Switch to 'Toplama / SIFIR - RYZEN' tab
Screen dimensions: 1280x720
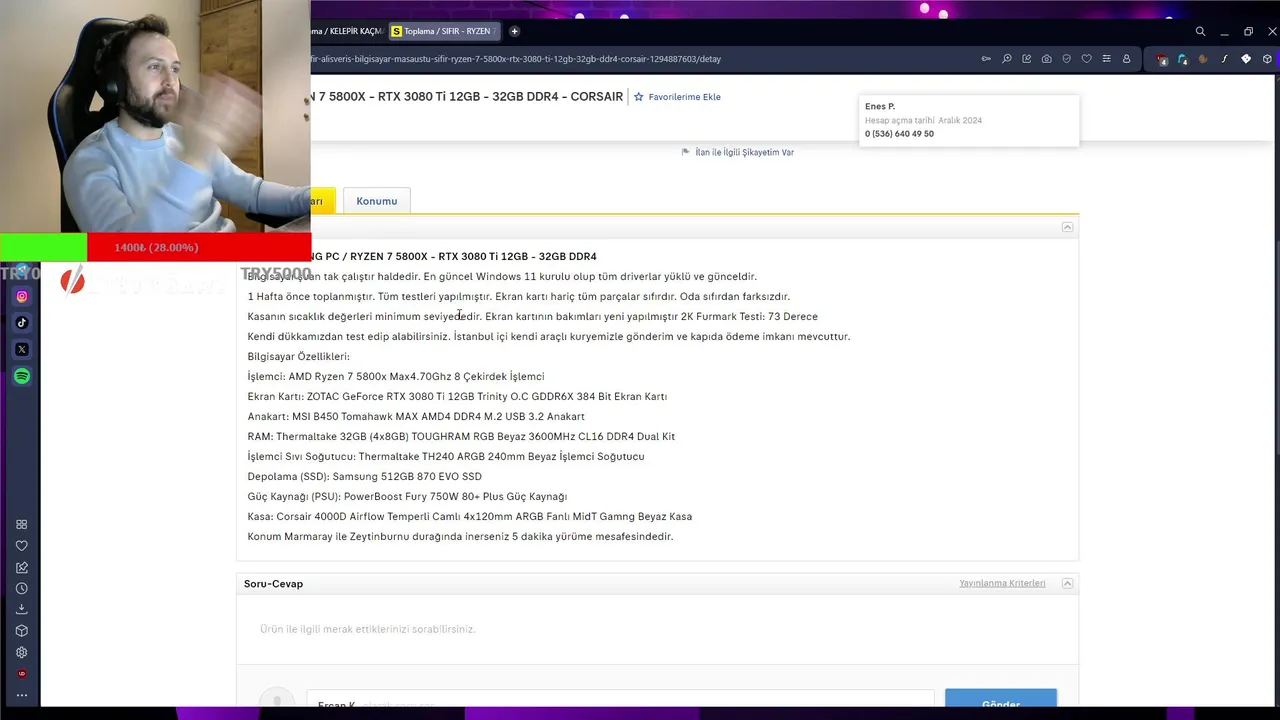click(x=443, y=31)
